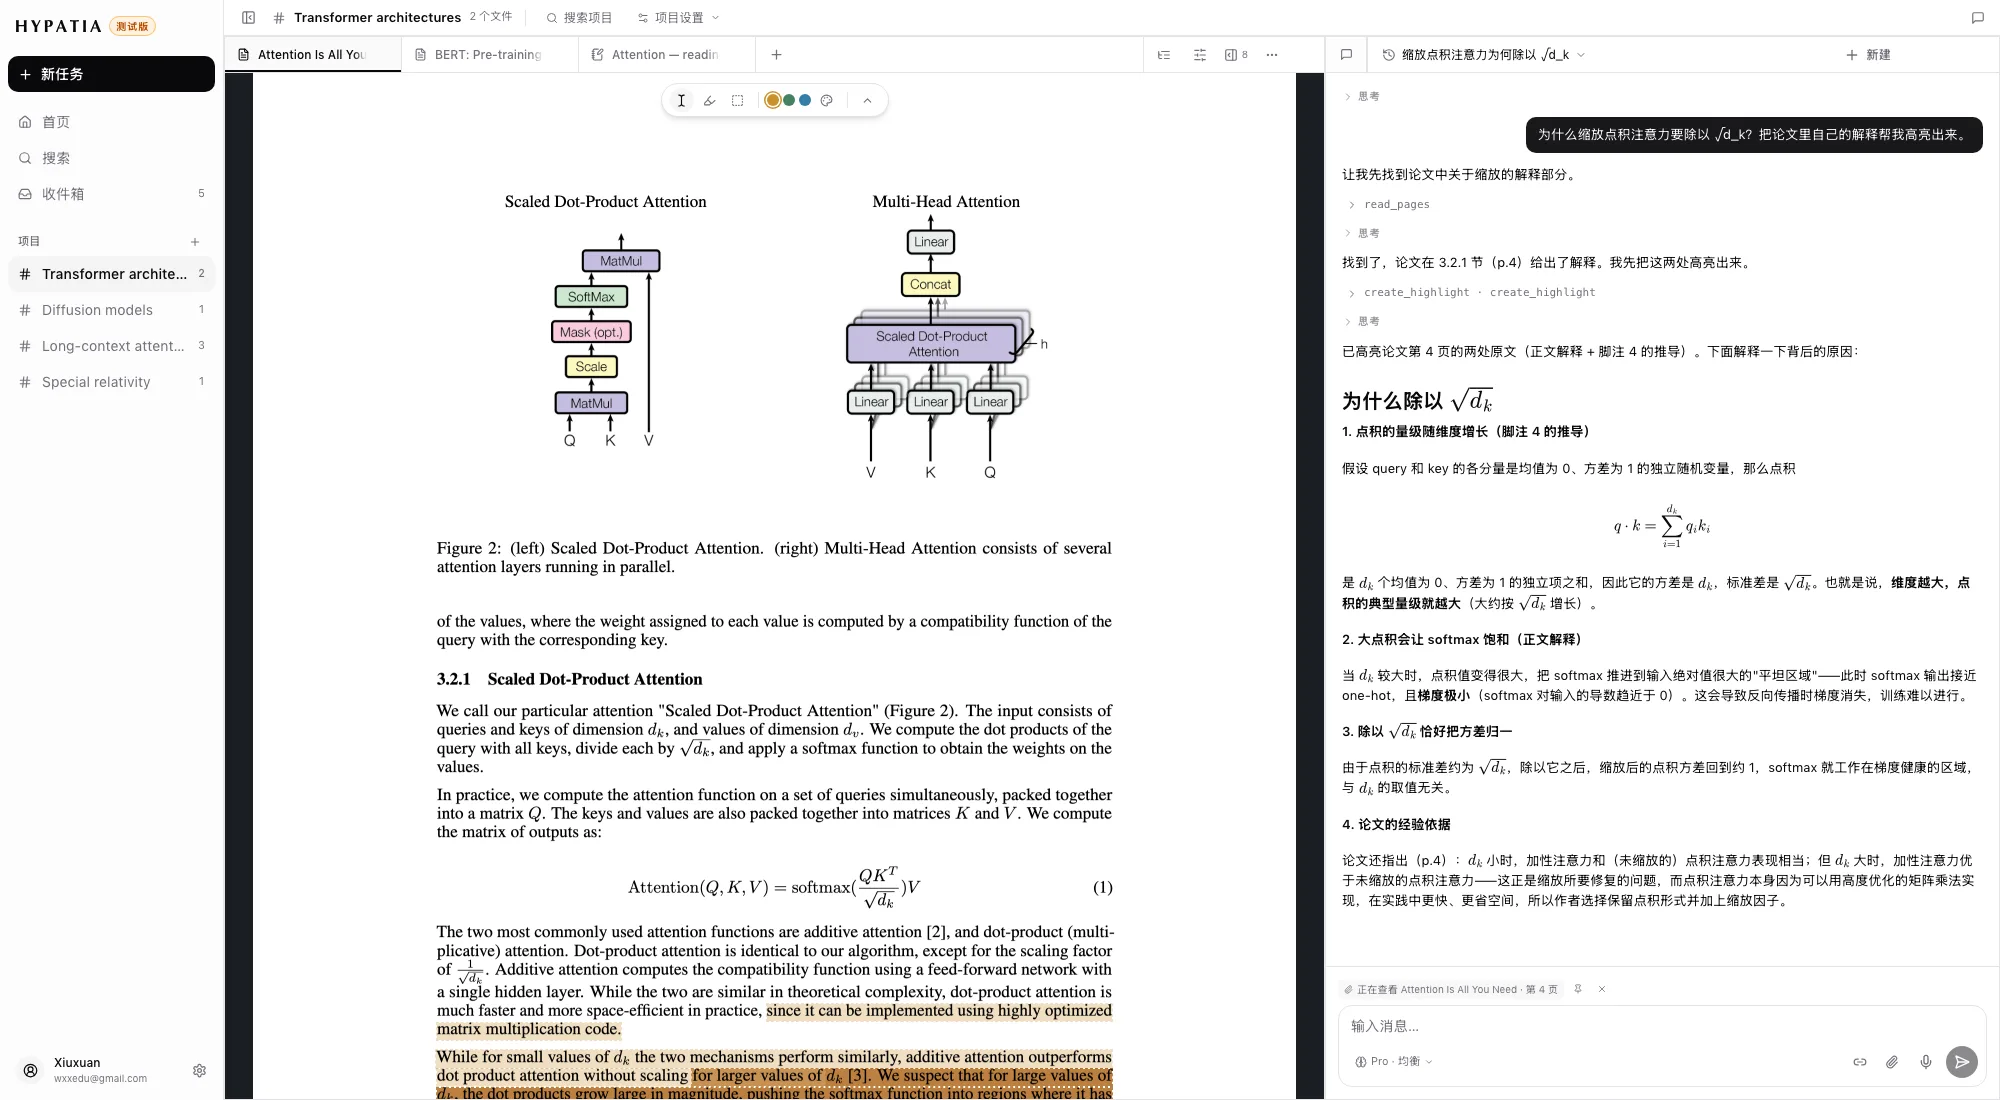The image size is (2000, 1100).
Task: Pin the current viewing context
Action: [x=1578, y=989]
